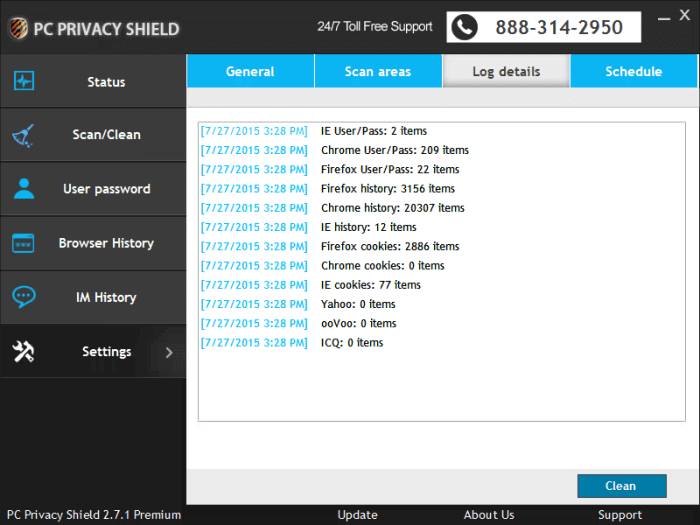Click the PC PRIVACY SHIELD title text
The image size is (700, 525).
click(x=107, y=29)
